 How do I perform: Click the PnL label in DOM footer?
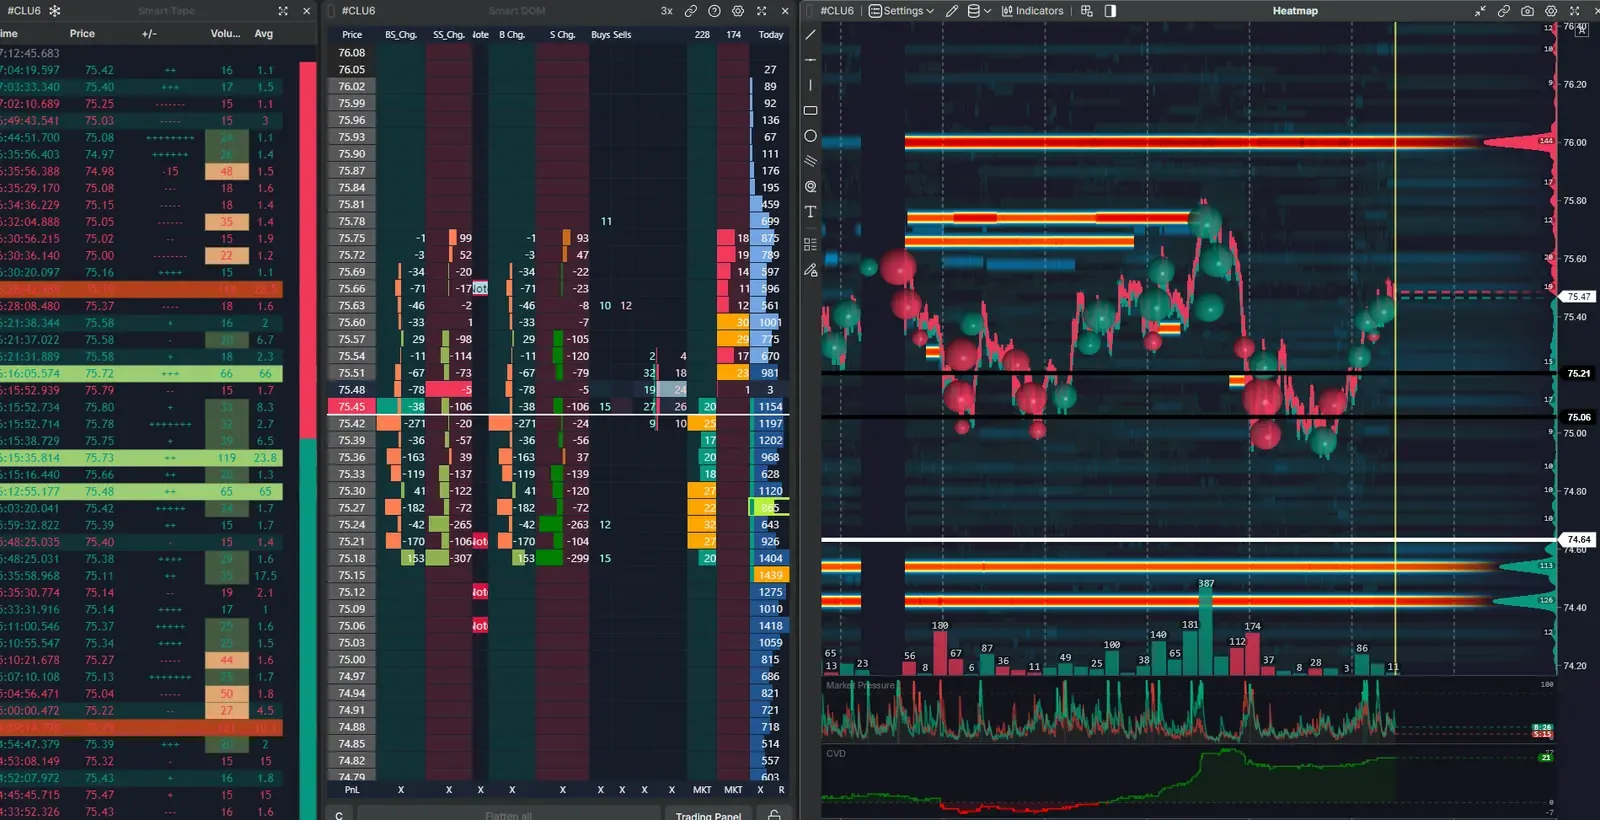pos(352,790)
